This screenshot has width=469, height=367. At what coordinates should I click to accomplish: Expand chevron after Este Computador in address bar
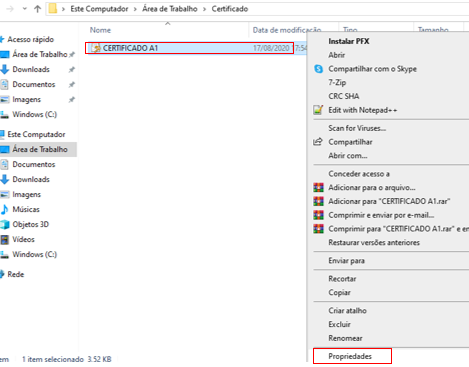135,9
